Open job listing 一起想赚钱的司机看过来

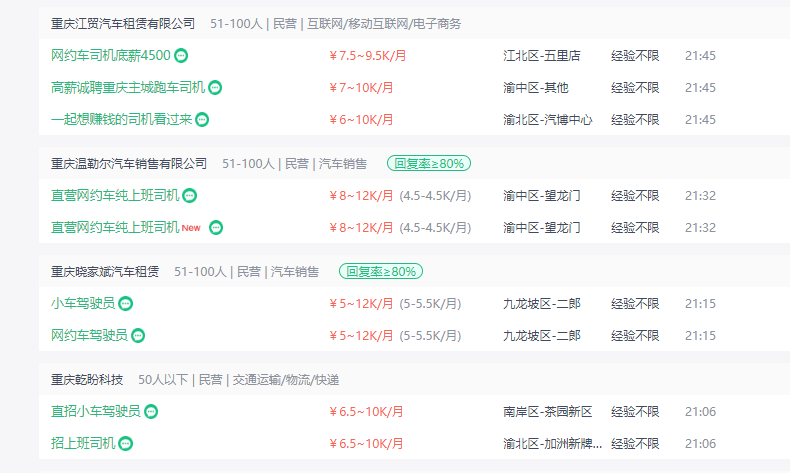tap(122, 119)
